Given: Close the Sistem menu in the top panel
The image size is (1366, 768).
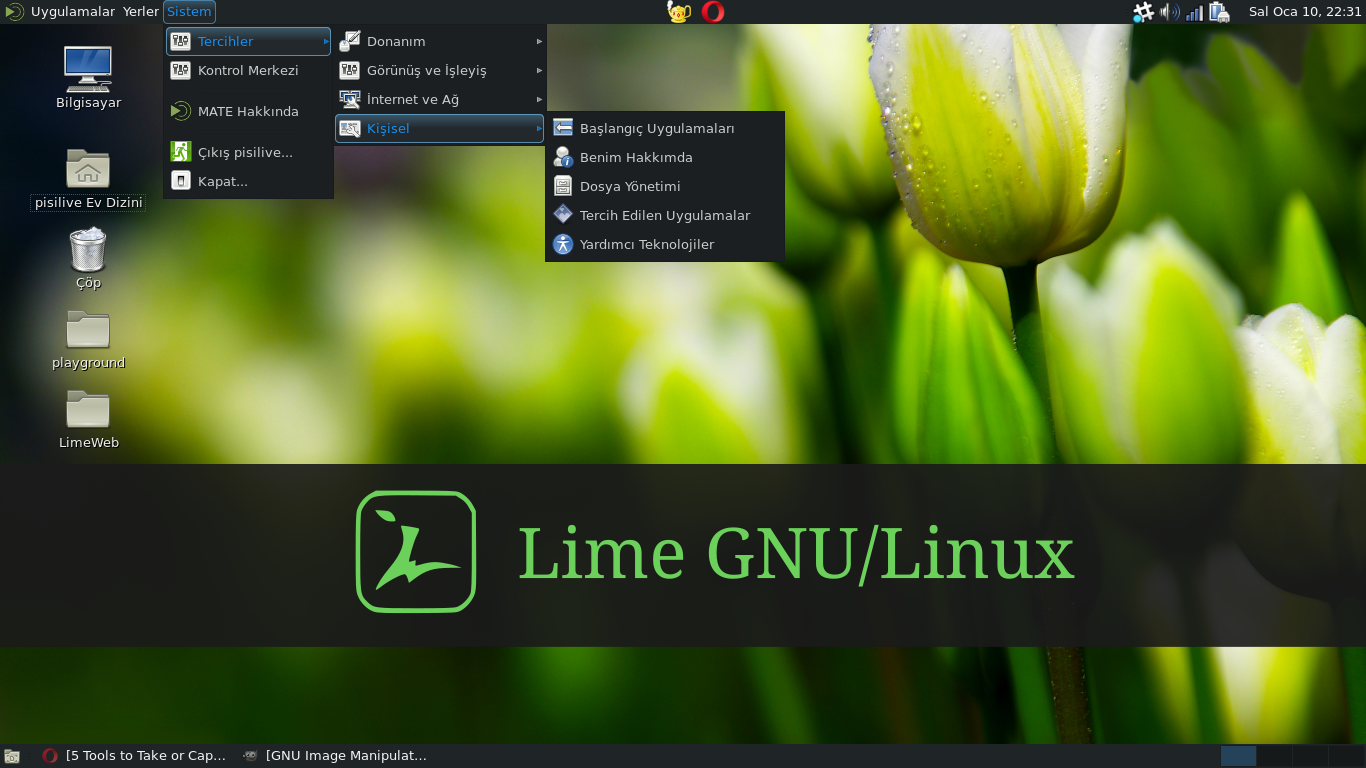Looking at the screenshot, I should pos(189,12).
